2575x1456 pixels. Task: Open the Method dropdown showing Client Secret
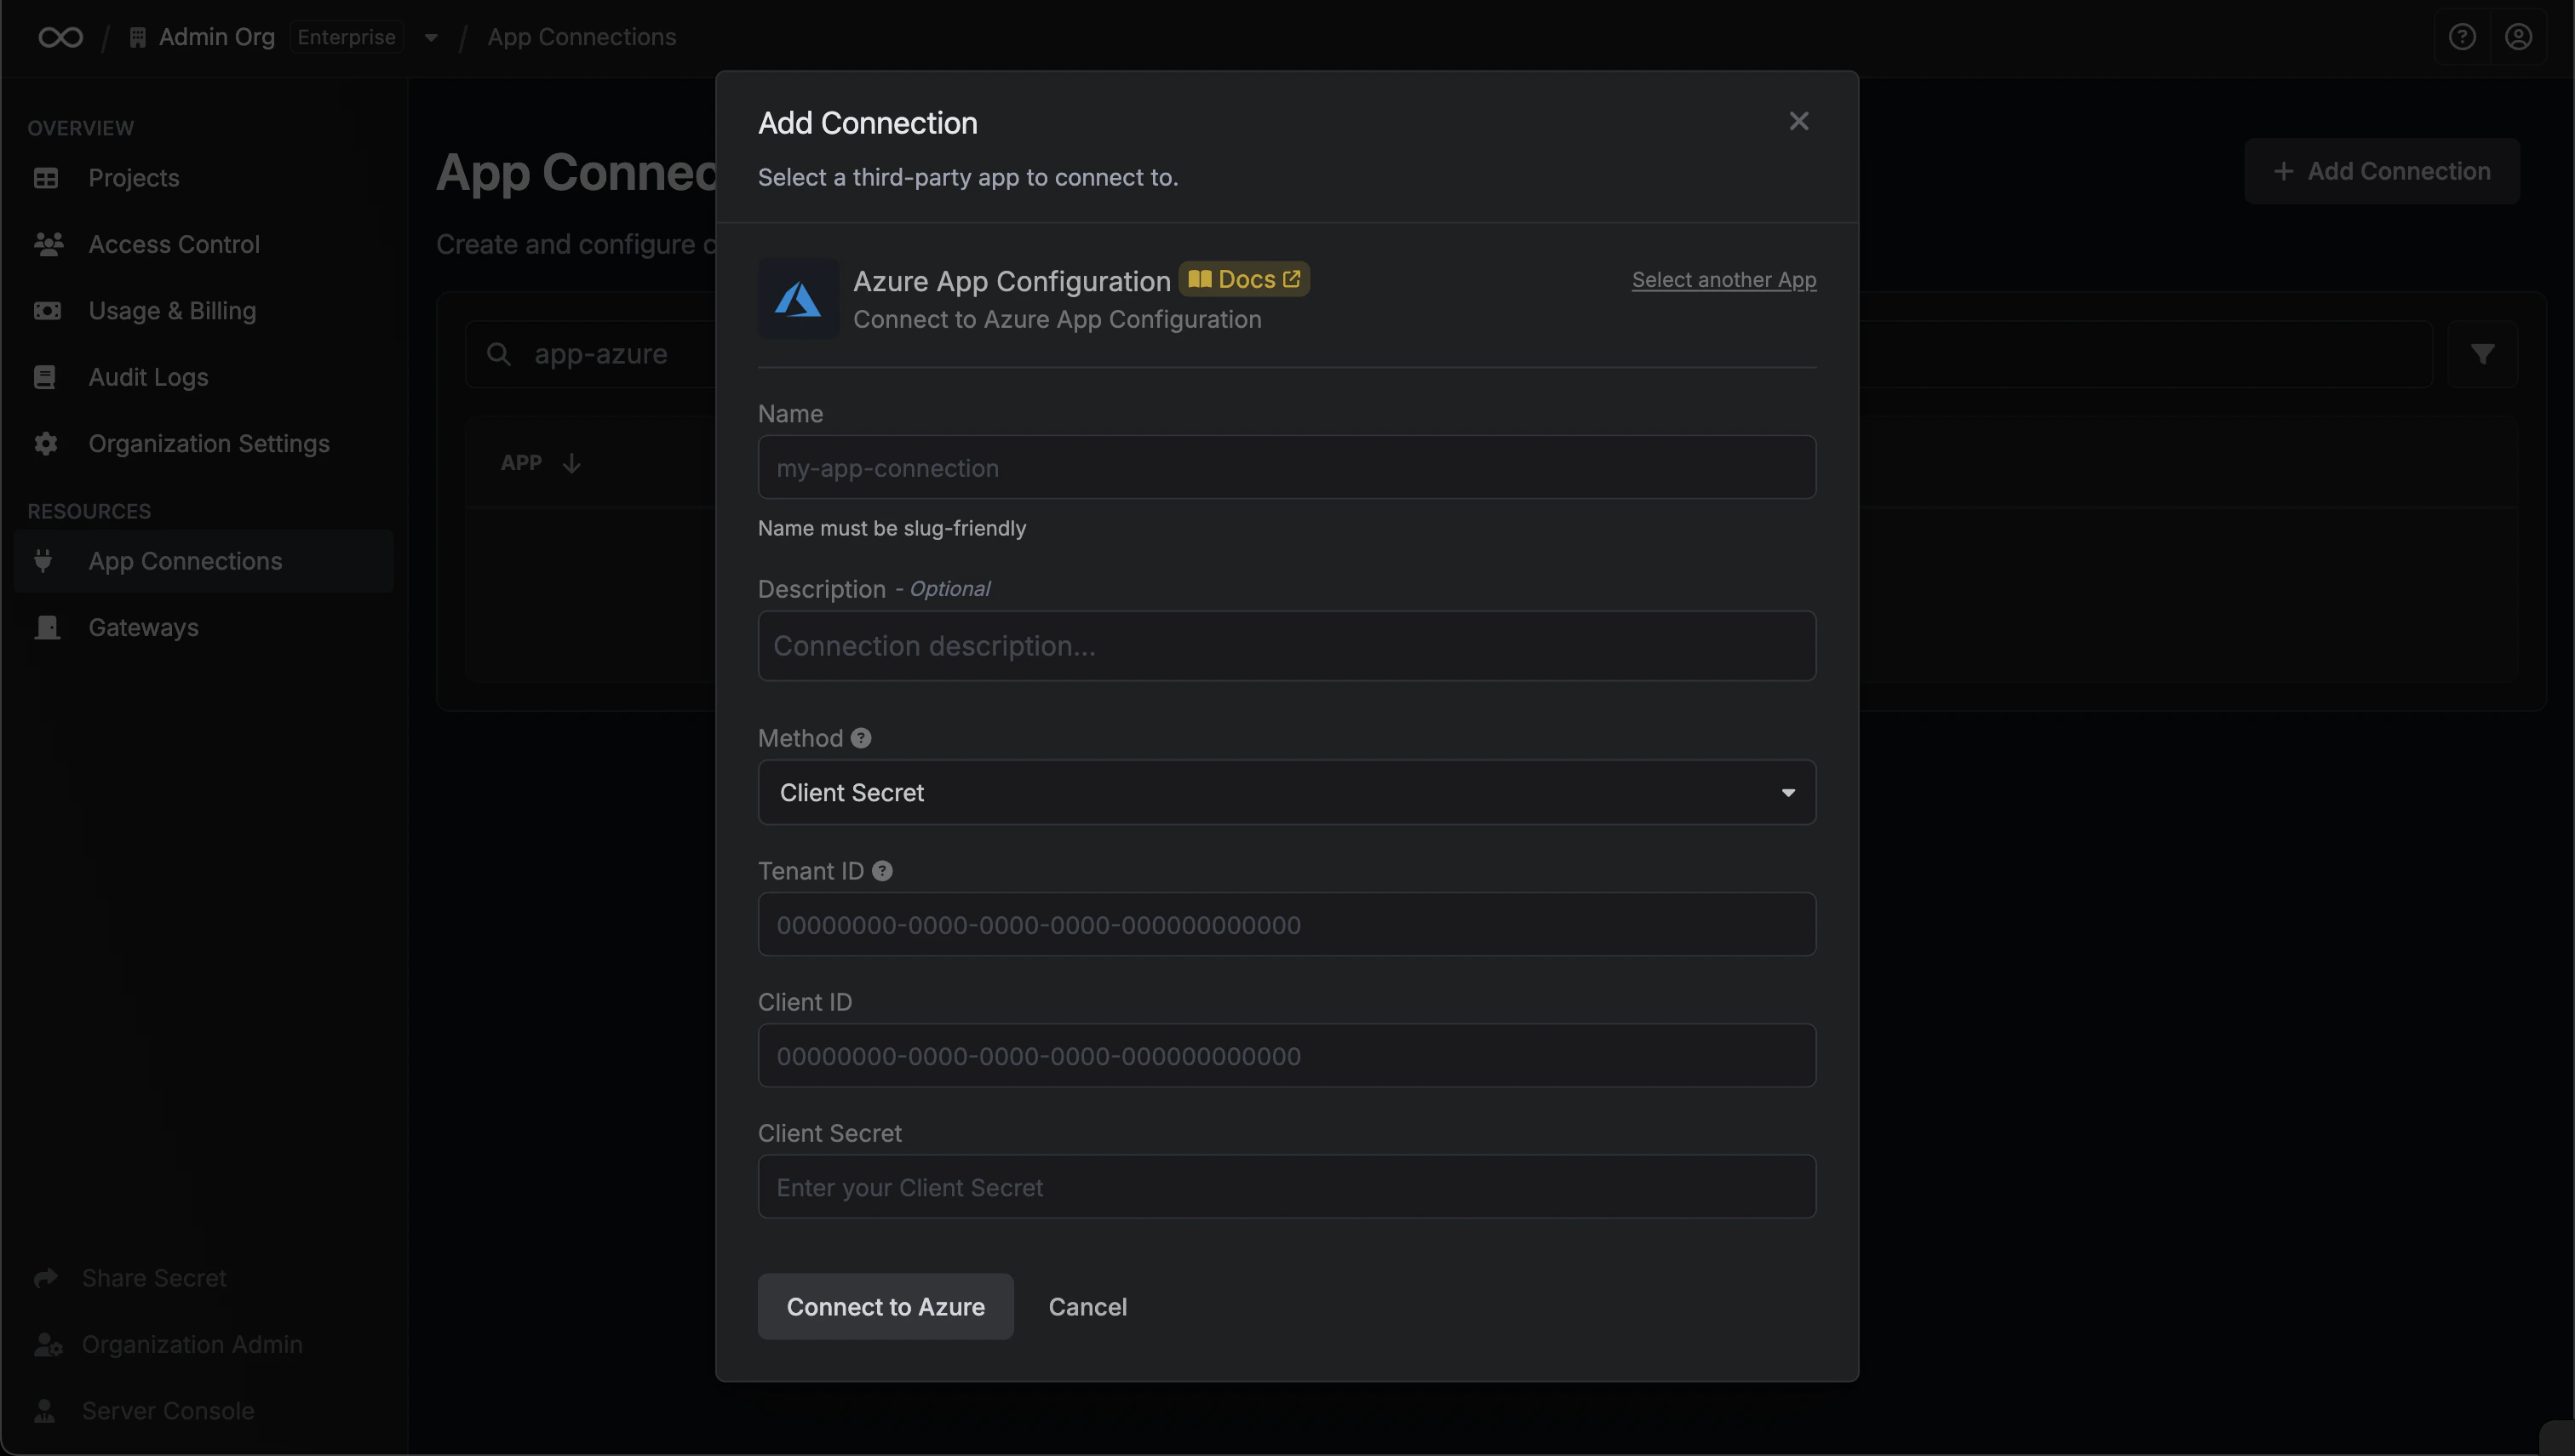click(1286, 792)
